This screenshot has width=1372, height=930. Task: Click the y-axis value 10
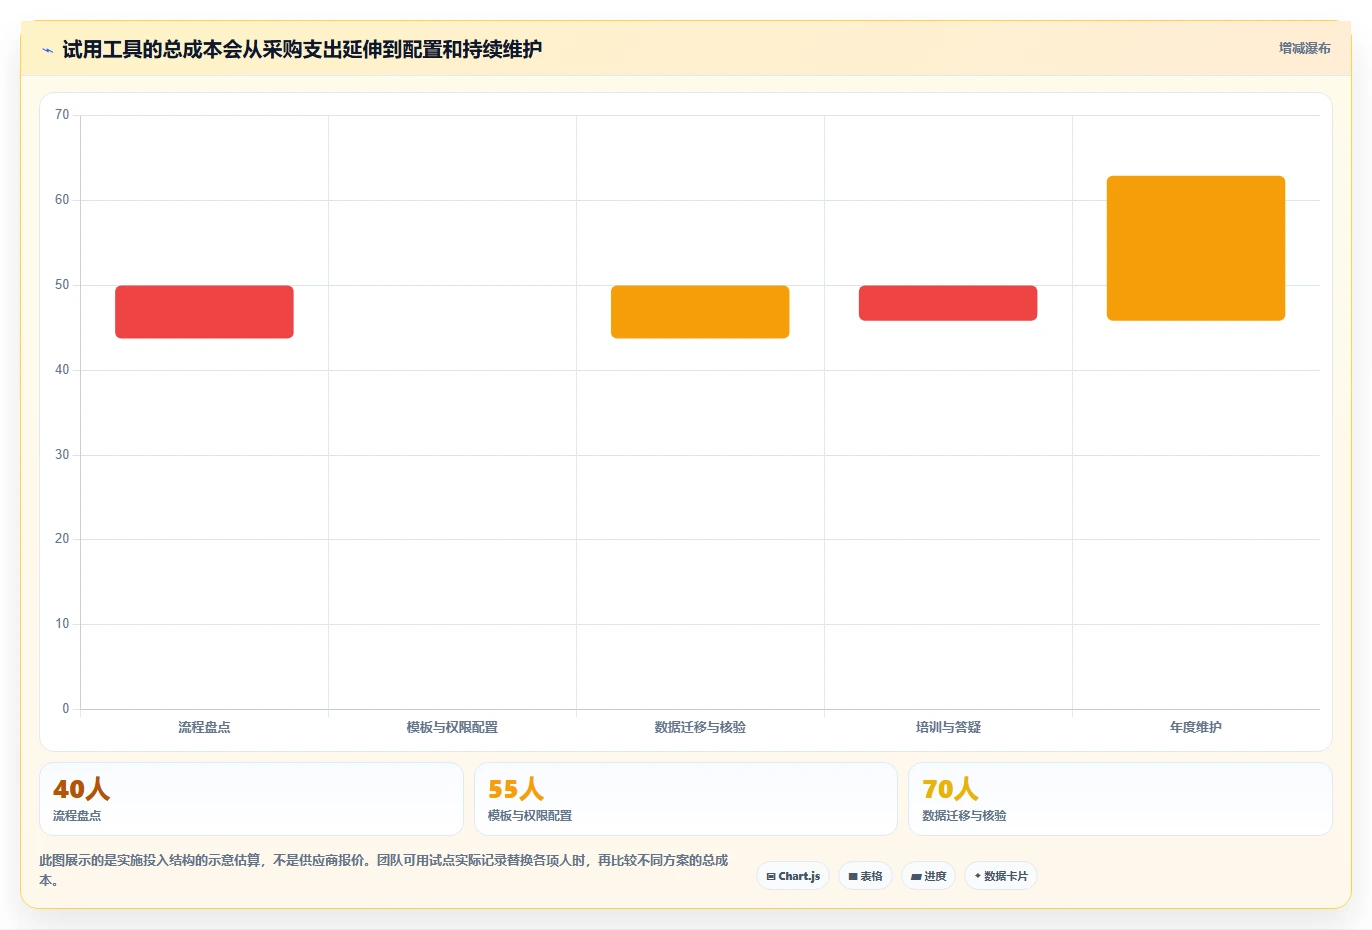pyautogui.click(x=62, y=624)
